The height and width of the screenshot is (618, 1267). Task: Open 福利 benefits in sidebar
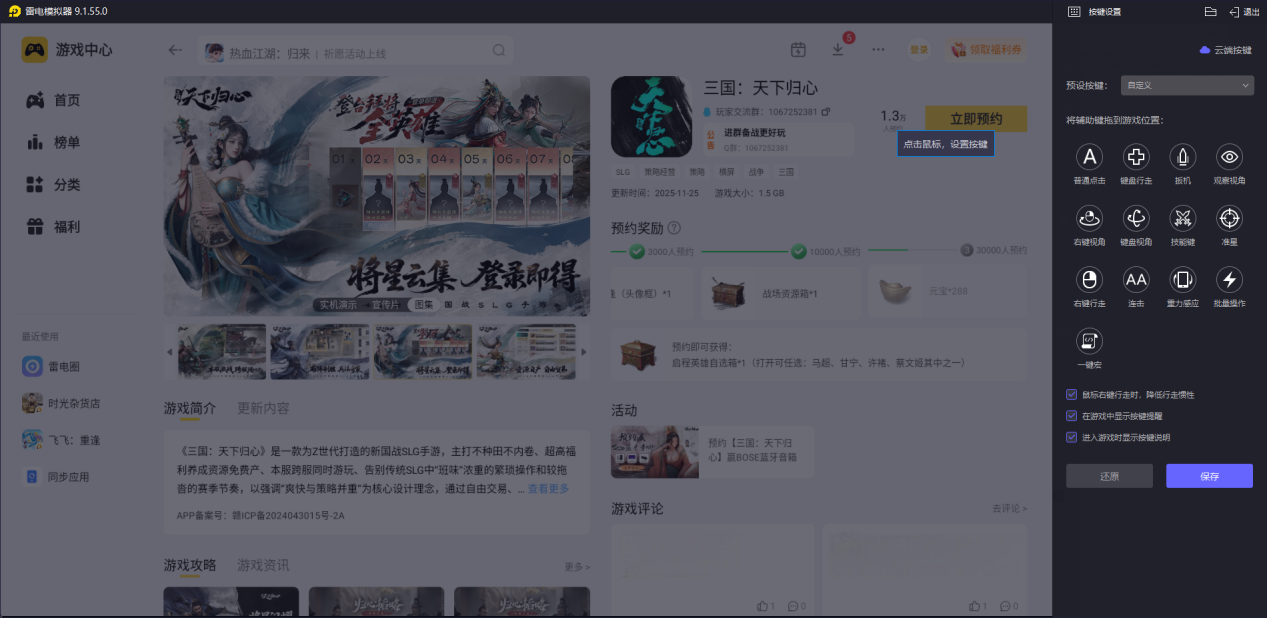54,226
